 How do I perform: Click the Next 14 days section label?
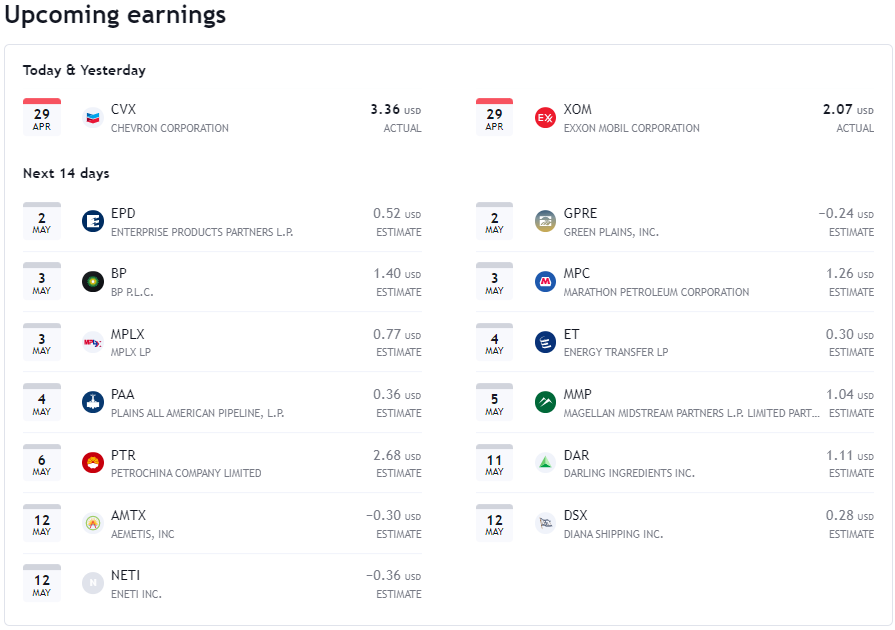pyautogui.click(x=66, y=173)
